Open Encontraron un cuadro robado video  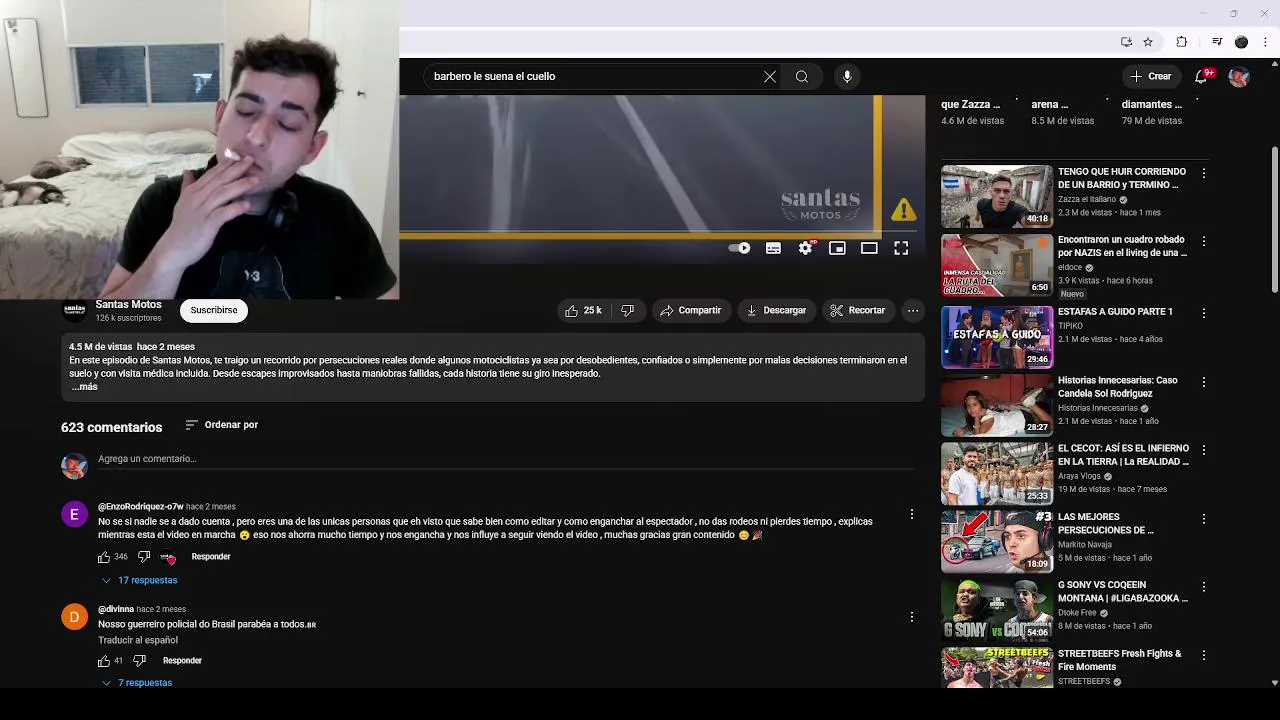click(997, 265)
